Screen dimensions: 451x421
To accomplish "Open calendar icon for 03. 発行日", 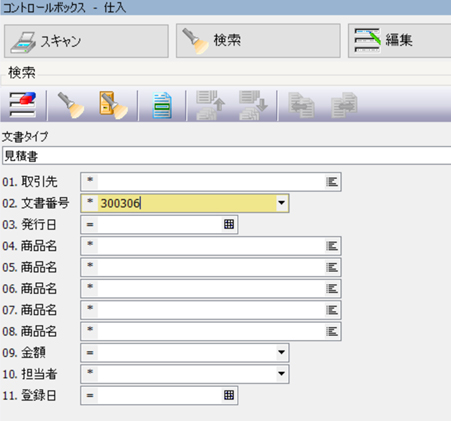I will 229,224.
